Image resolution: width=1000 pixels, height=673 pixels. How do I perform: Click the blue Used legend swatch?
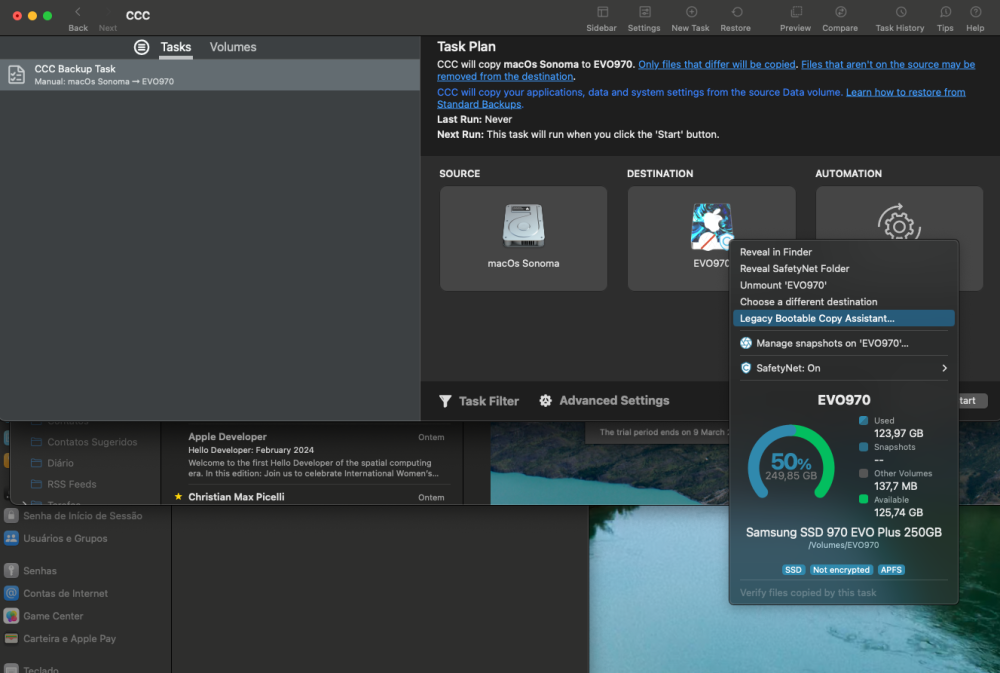[x=864, y=420]
